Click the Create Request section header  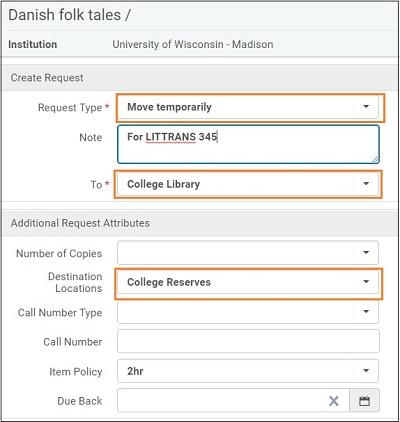point(47,78)
